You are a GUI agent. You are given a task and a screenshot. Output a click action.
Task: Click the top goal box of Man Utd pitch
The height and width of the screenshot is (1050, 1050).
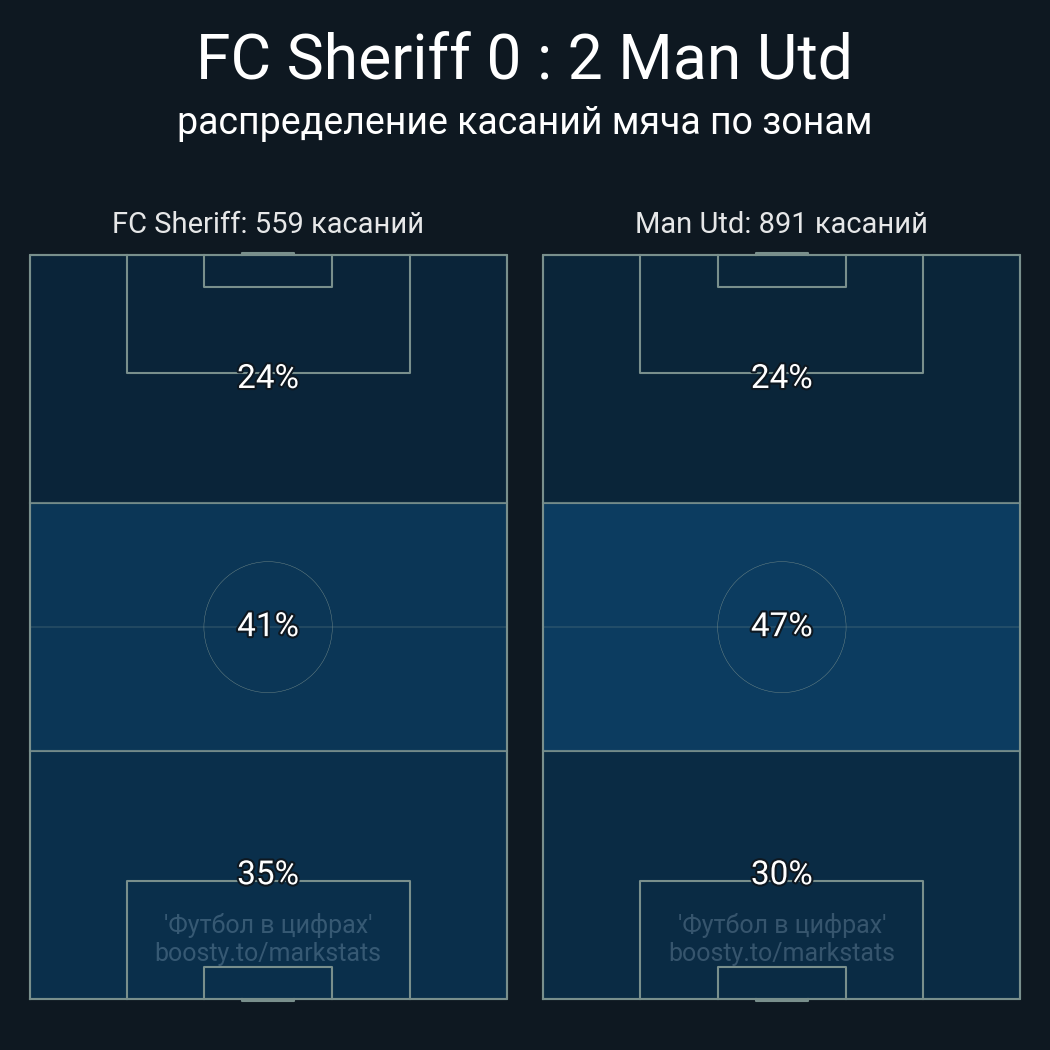point(781,271)
